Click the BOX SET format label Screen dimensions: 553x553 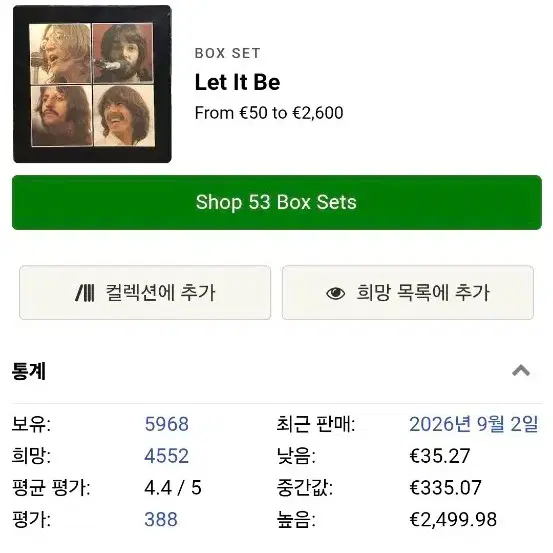pos(227,54)
